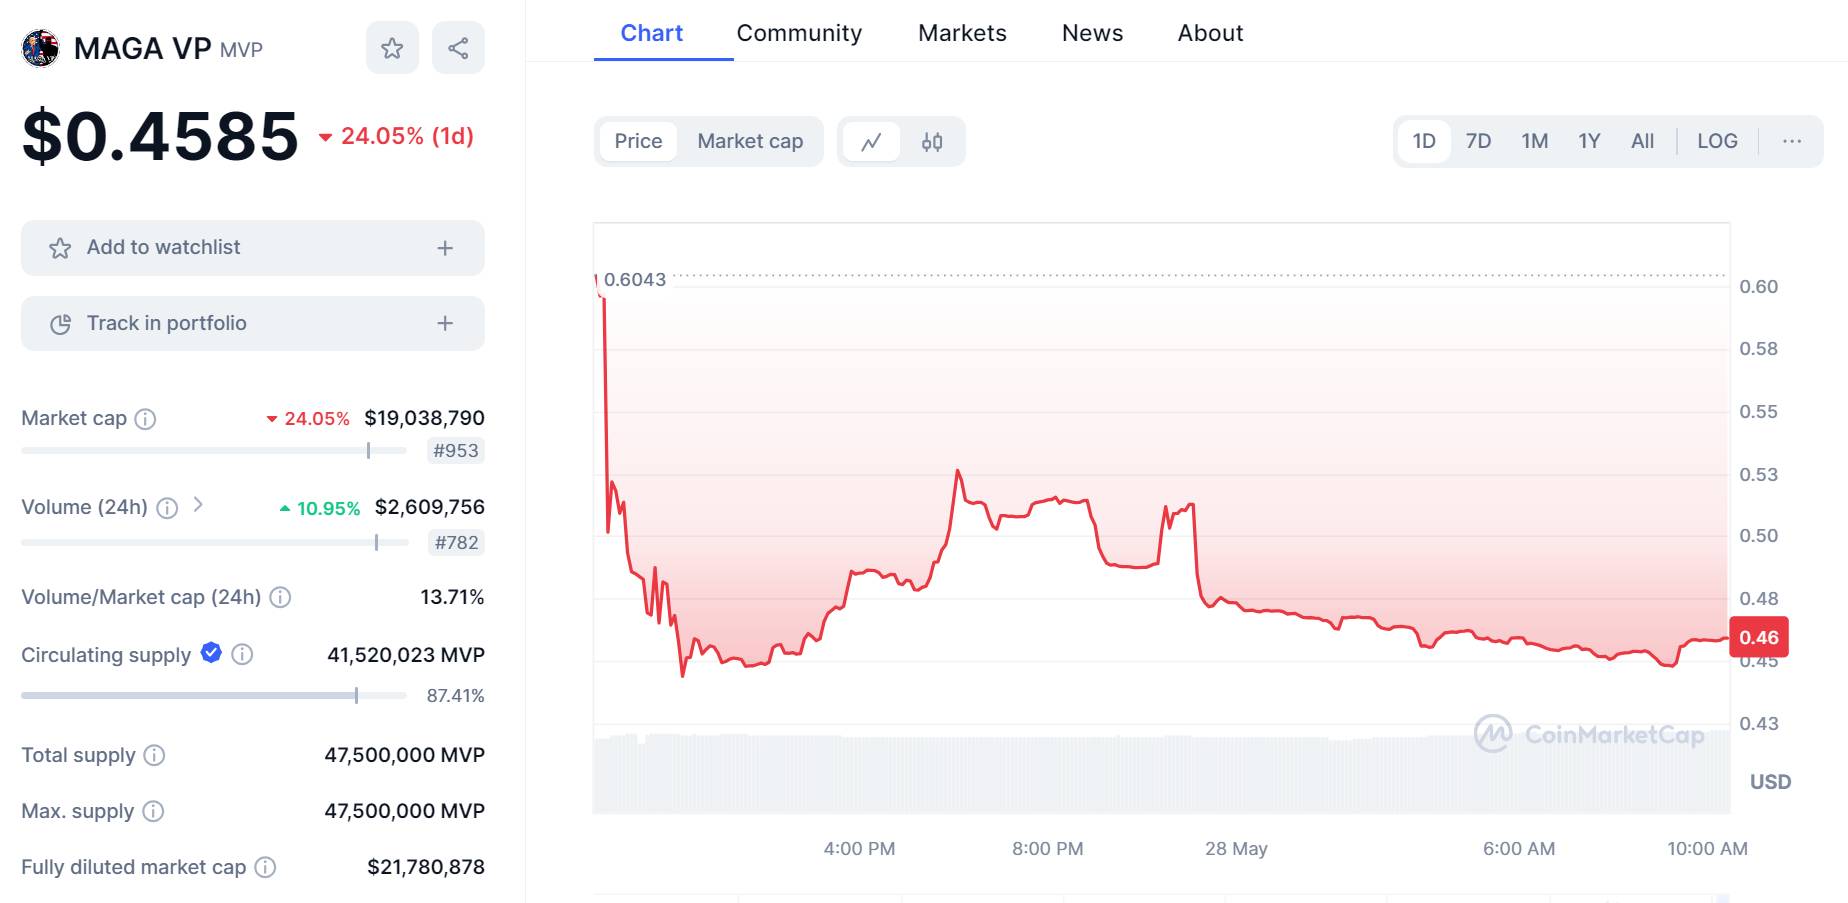Viewport: 1848px width, 903px height.
Task: Click the star favorite button beside MVP
Action: [392, 48]
